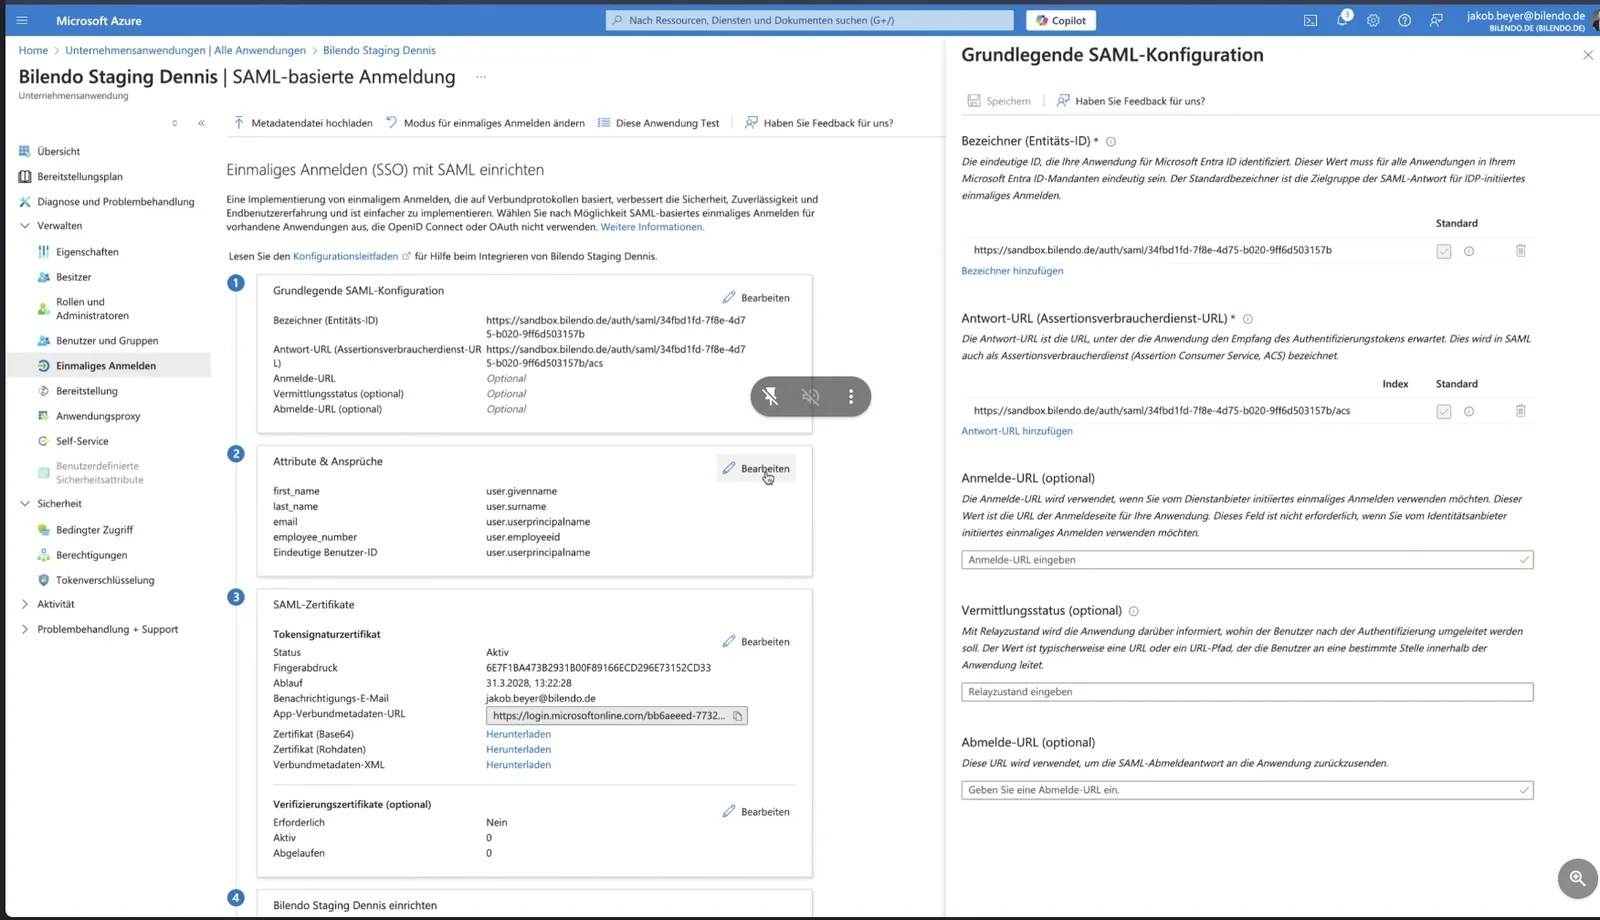Viewport: 1600px width, 920px height.
Task: Edit the Attribute & Ansprüche section
Action: (x=756, y=468)
